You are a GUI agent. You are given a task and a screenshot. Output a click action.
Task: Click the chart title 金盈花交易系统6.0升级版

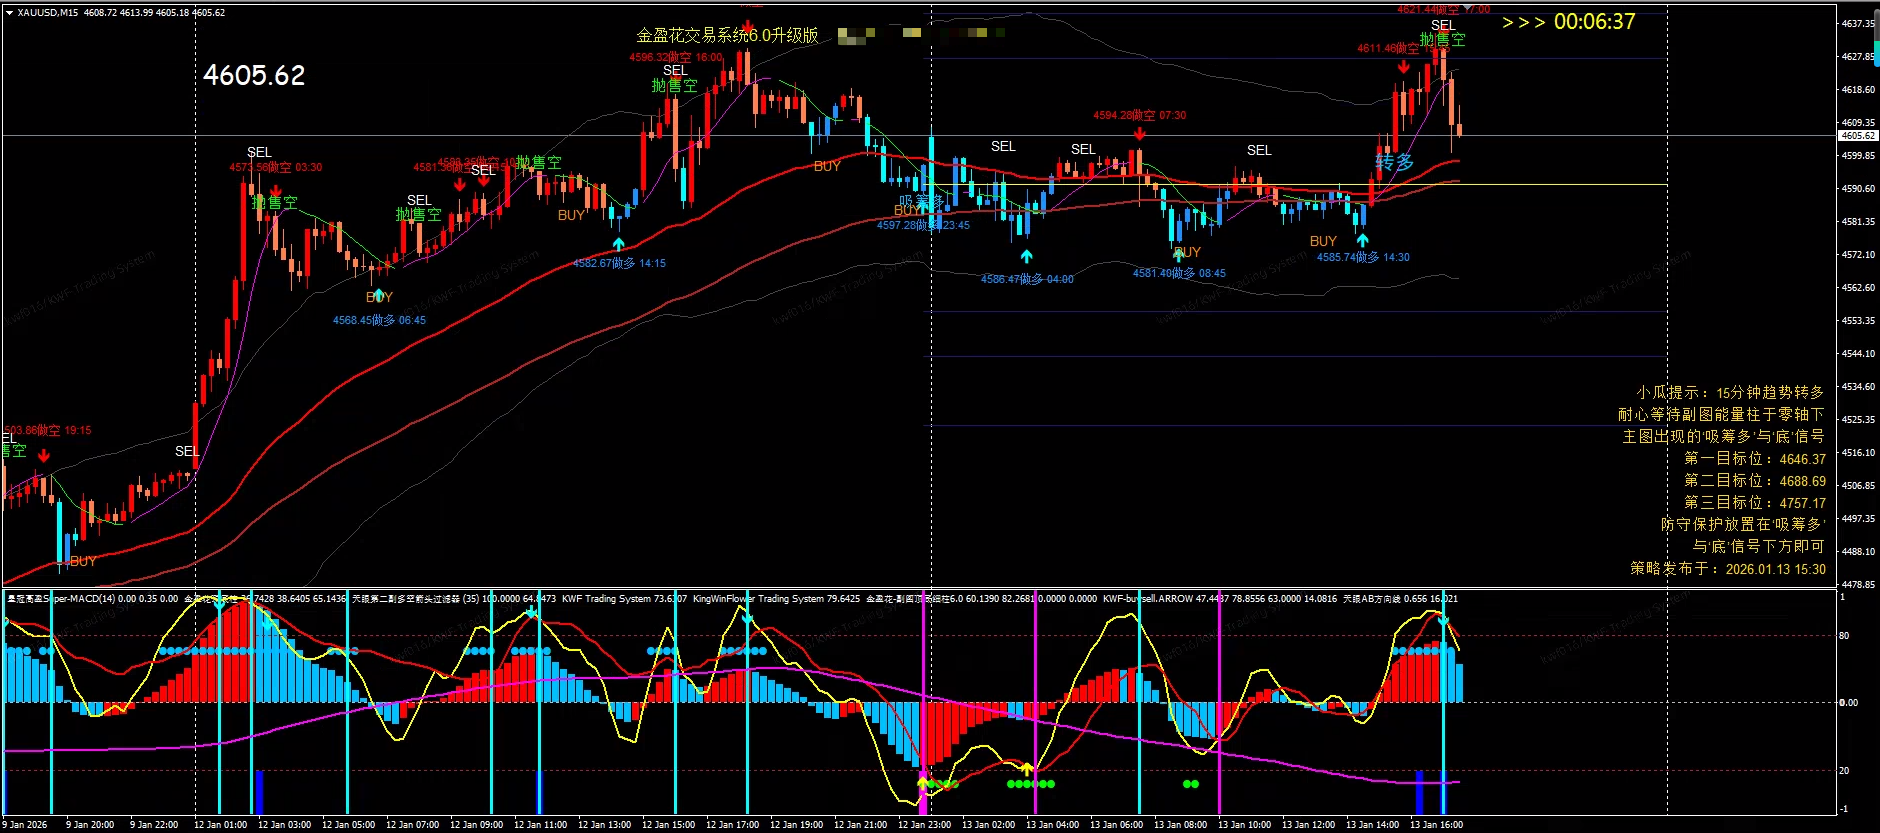728,36
